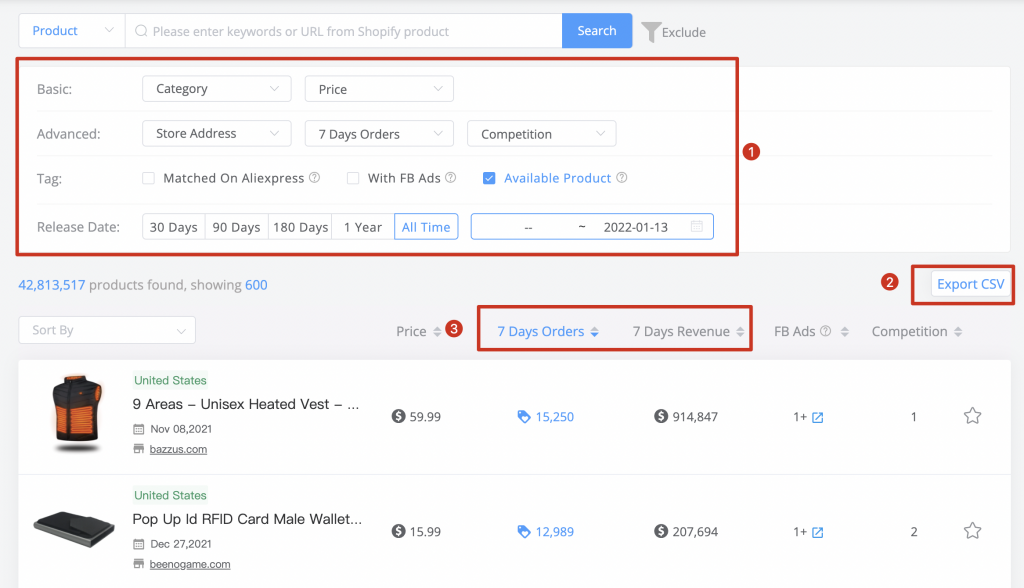Check the With FB Ads option
The height and width of the screenshot is (588, 1024).
[353, 178]
